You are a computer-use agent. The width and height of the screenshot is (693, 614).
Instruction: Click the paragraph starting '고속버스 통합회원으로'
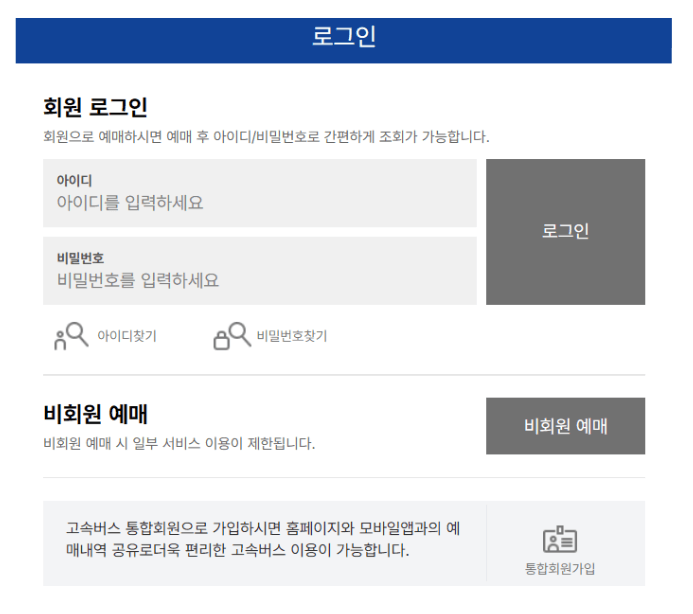(263, 539)
